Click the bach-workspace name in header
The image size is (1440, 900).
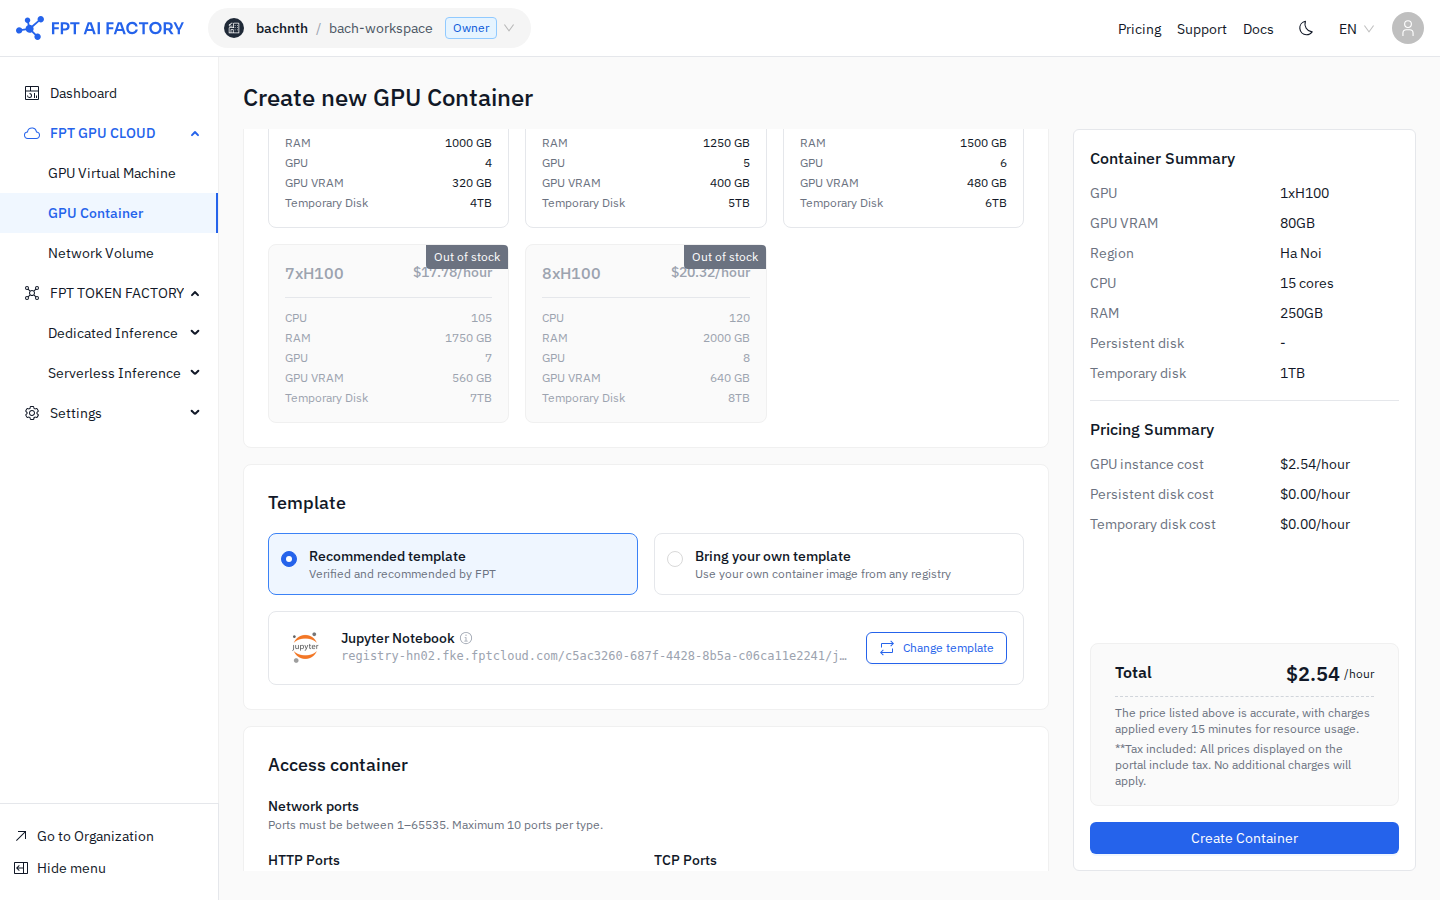pyautogui.click(x=381, y=28)
